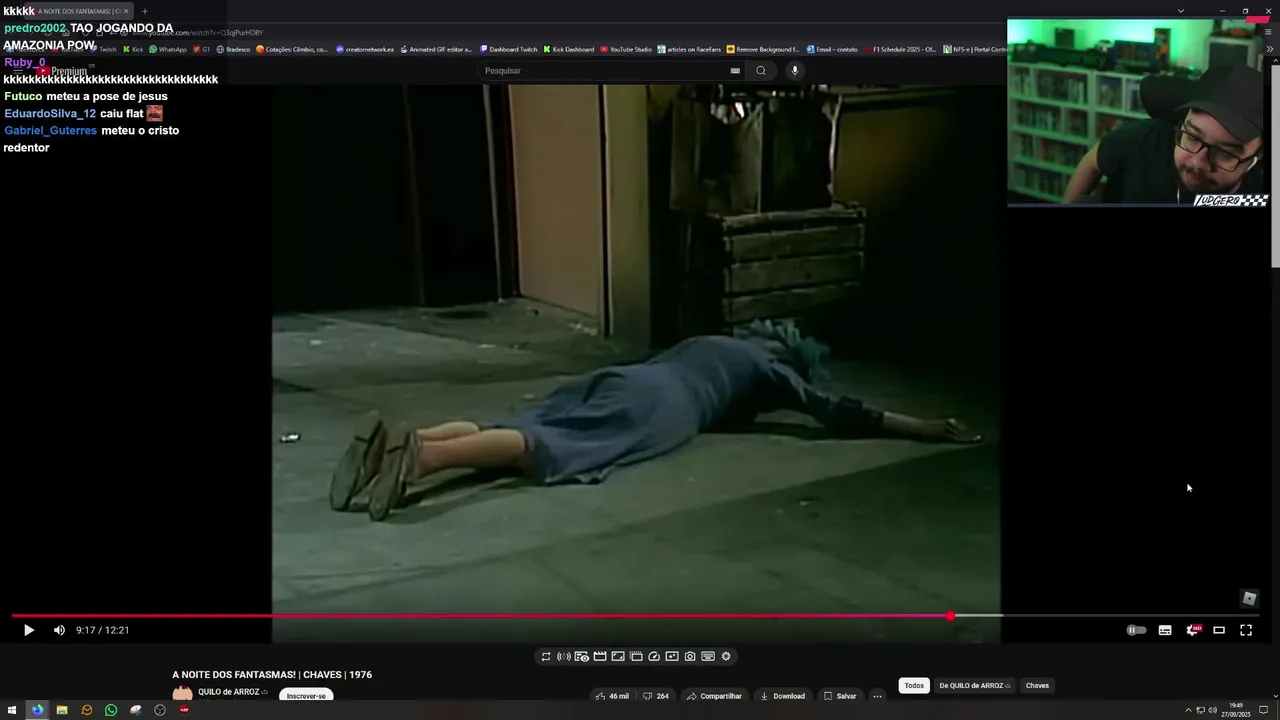Open the articles on RaceFans bookmark
Screen dimensions: 1280x720
click(690, 49)
